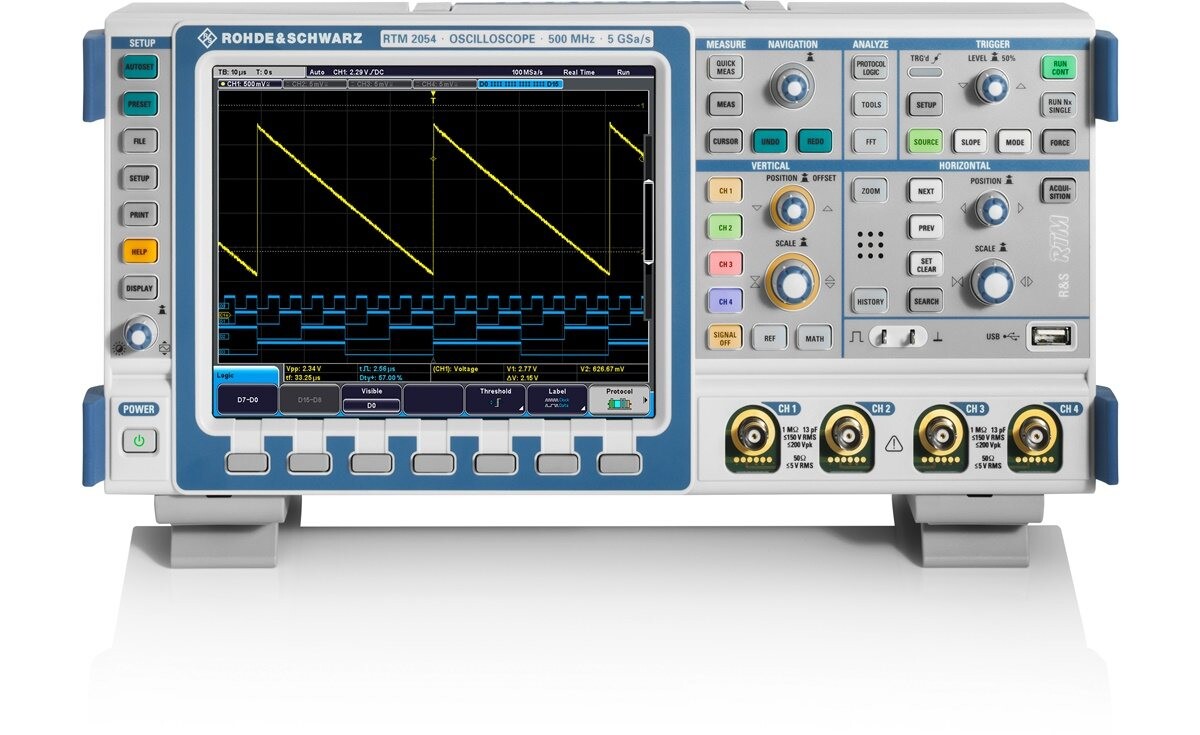Click the Navigation rotary knob
This screenshot has width=1200, height=735.
click(x=792, y=85)
